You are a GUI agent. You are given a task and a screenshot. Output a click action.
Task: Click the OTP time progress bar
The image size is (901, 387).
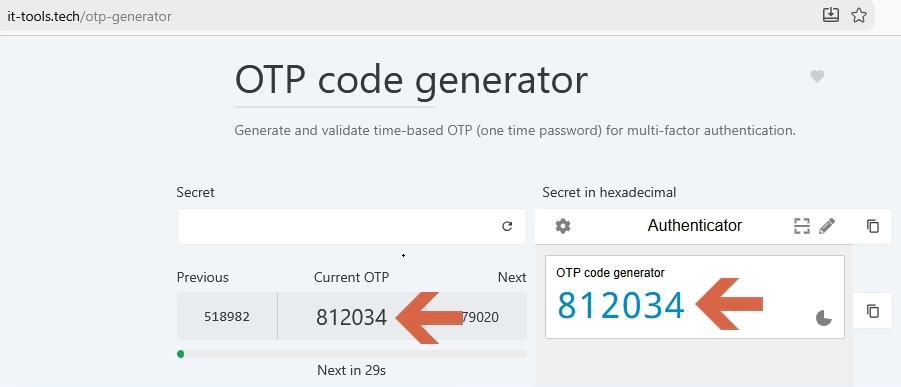click(352, 354)
